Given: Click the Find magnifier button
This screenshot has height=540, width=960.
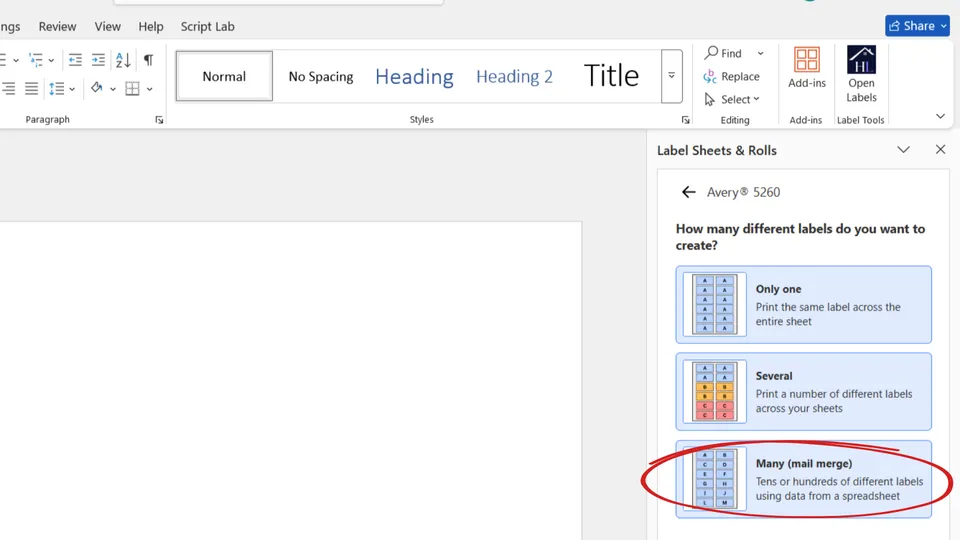Looking at the screenshot, I should (723, 53).
